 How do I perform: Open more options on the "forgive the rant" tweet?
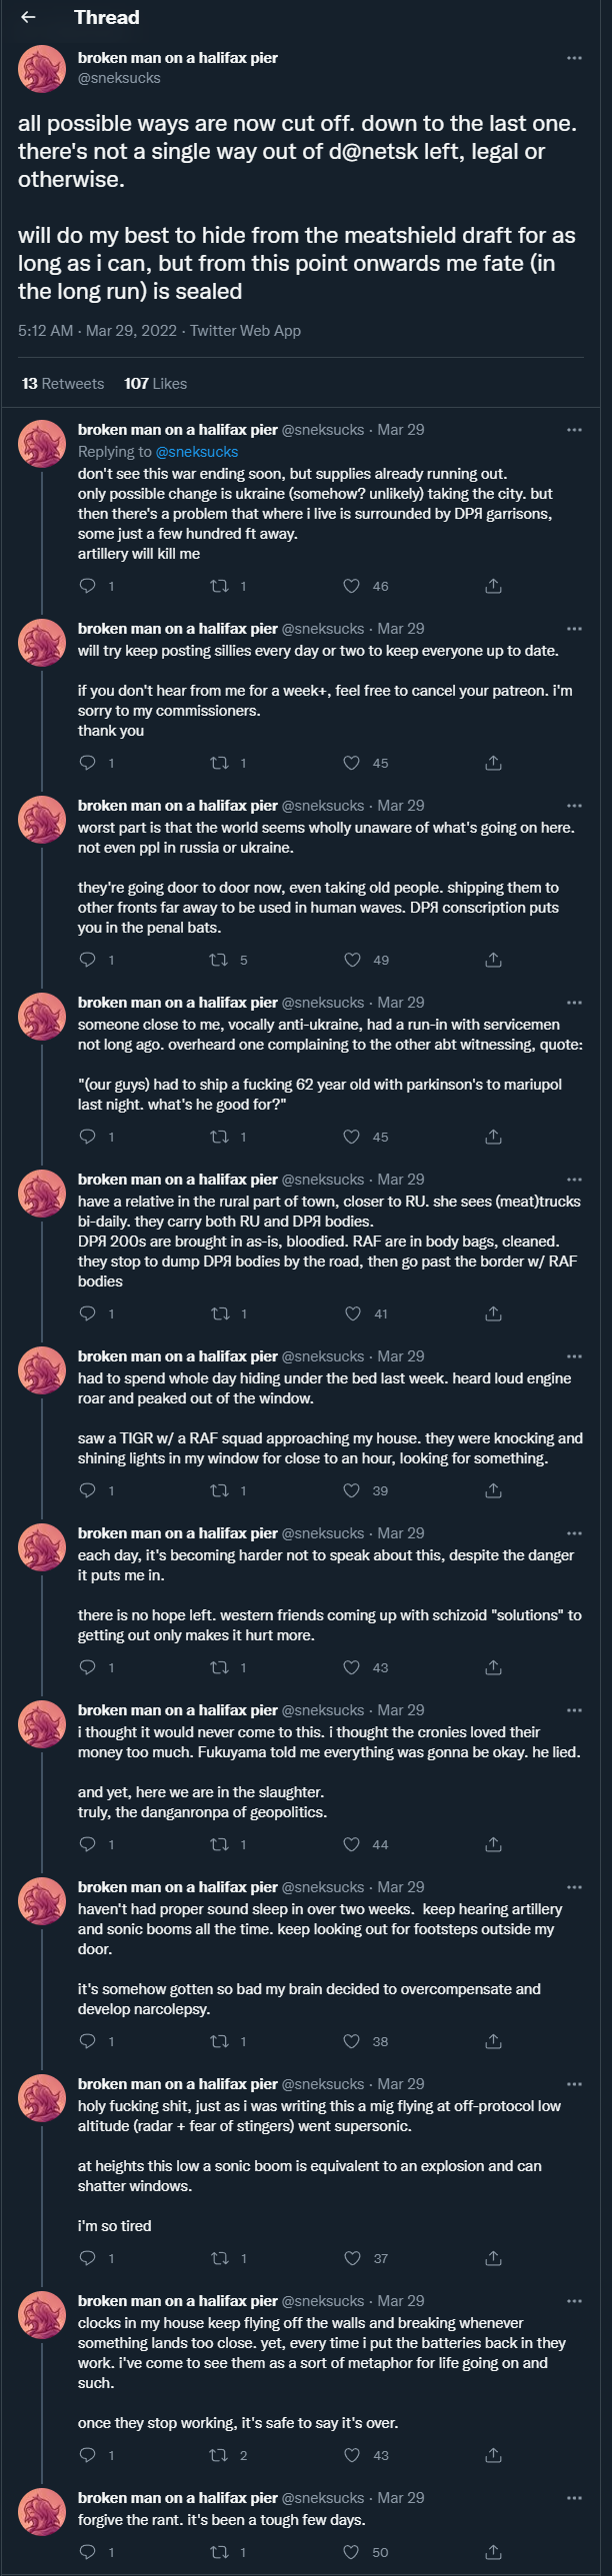coord(574,2498)
